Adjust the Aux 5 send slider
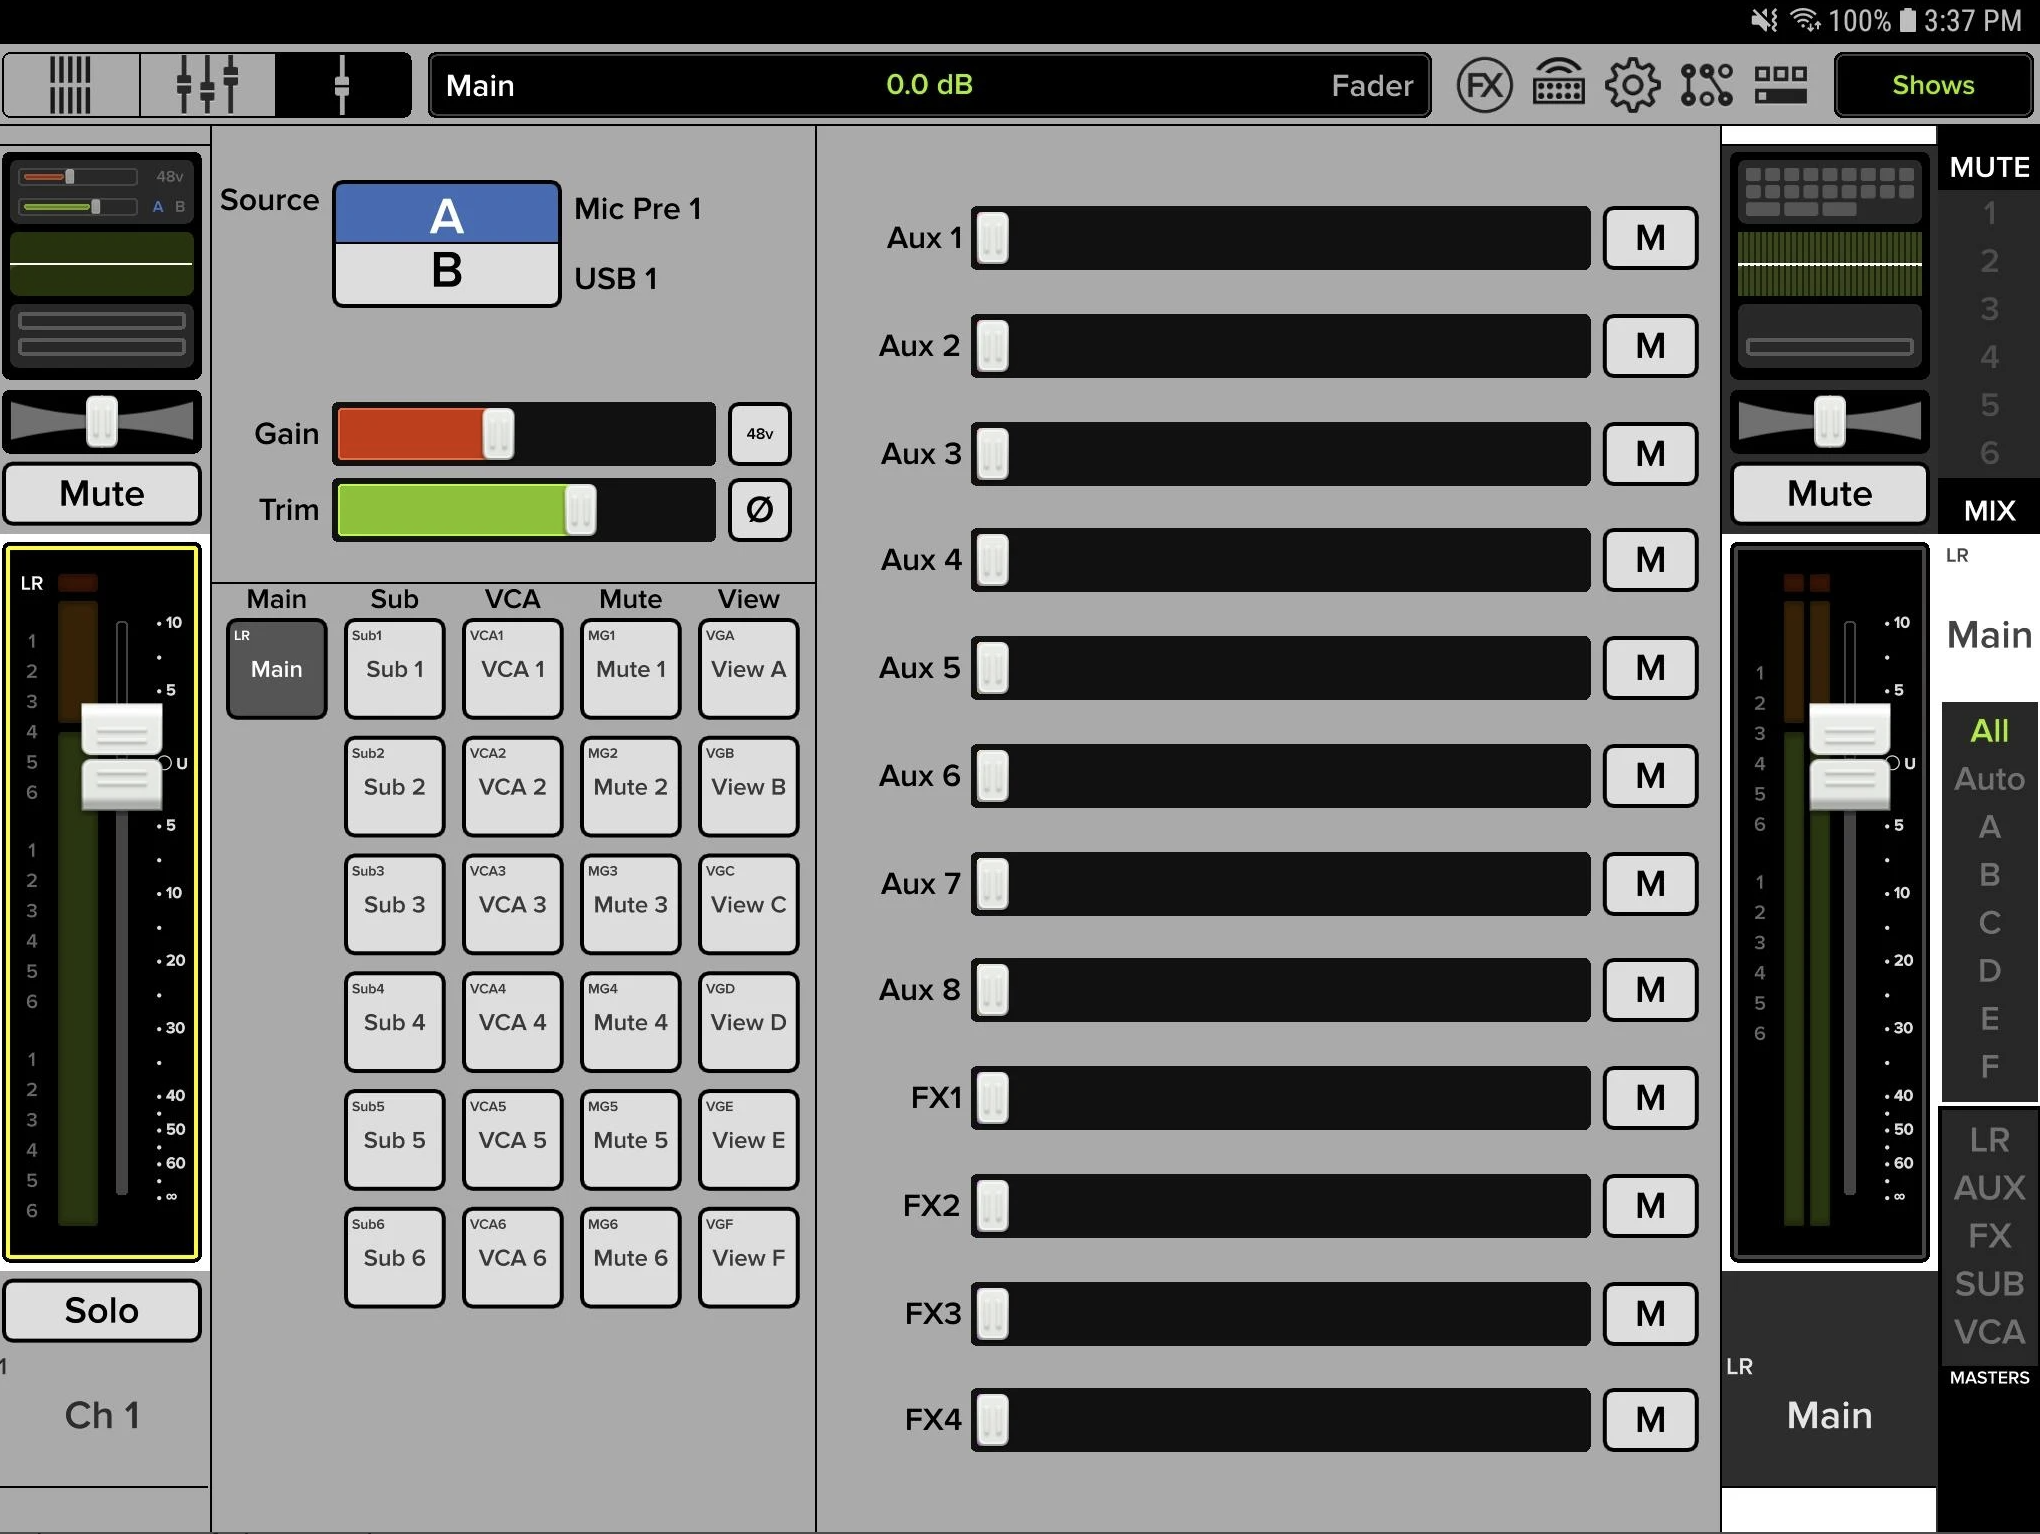 pos(1280,668)
